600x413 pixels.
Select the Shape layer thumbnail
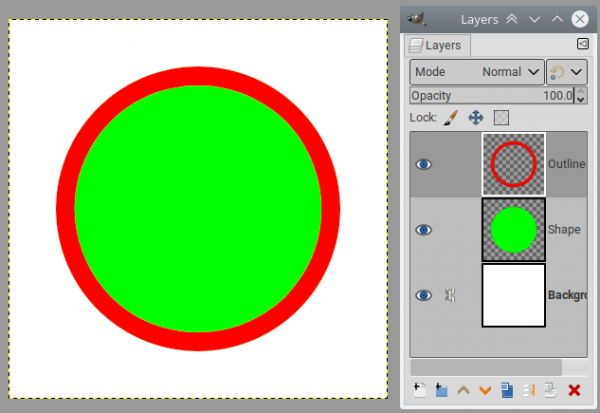click(x=514, y=230)
